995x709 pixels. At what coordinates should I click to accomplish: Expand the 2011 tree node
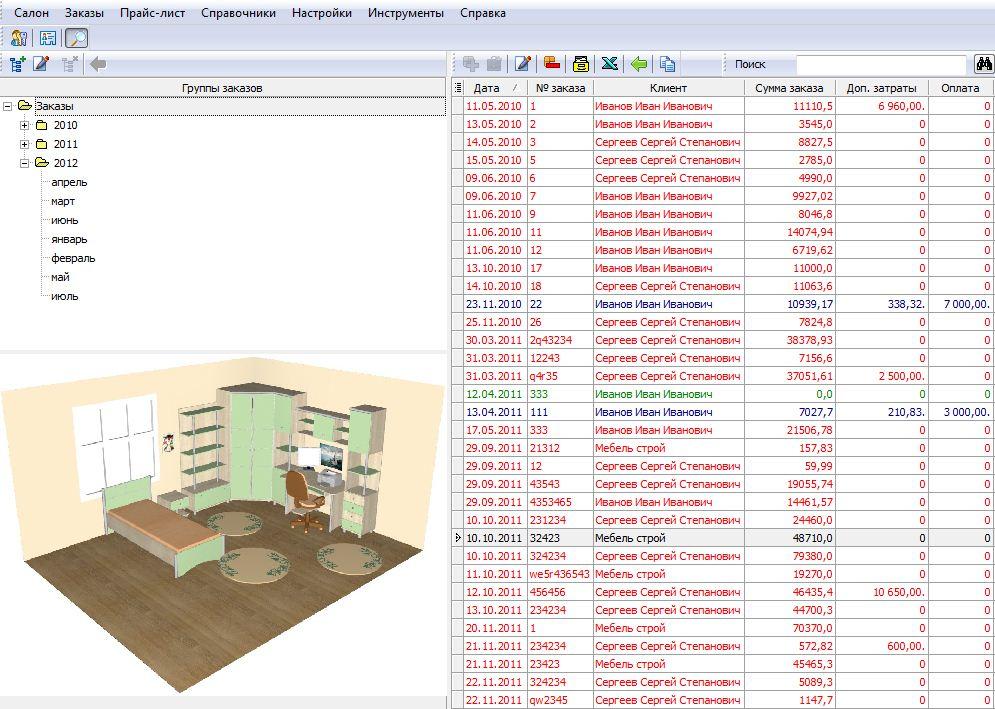25,144
